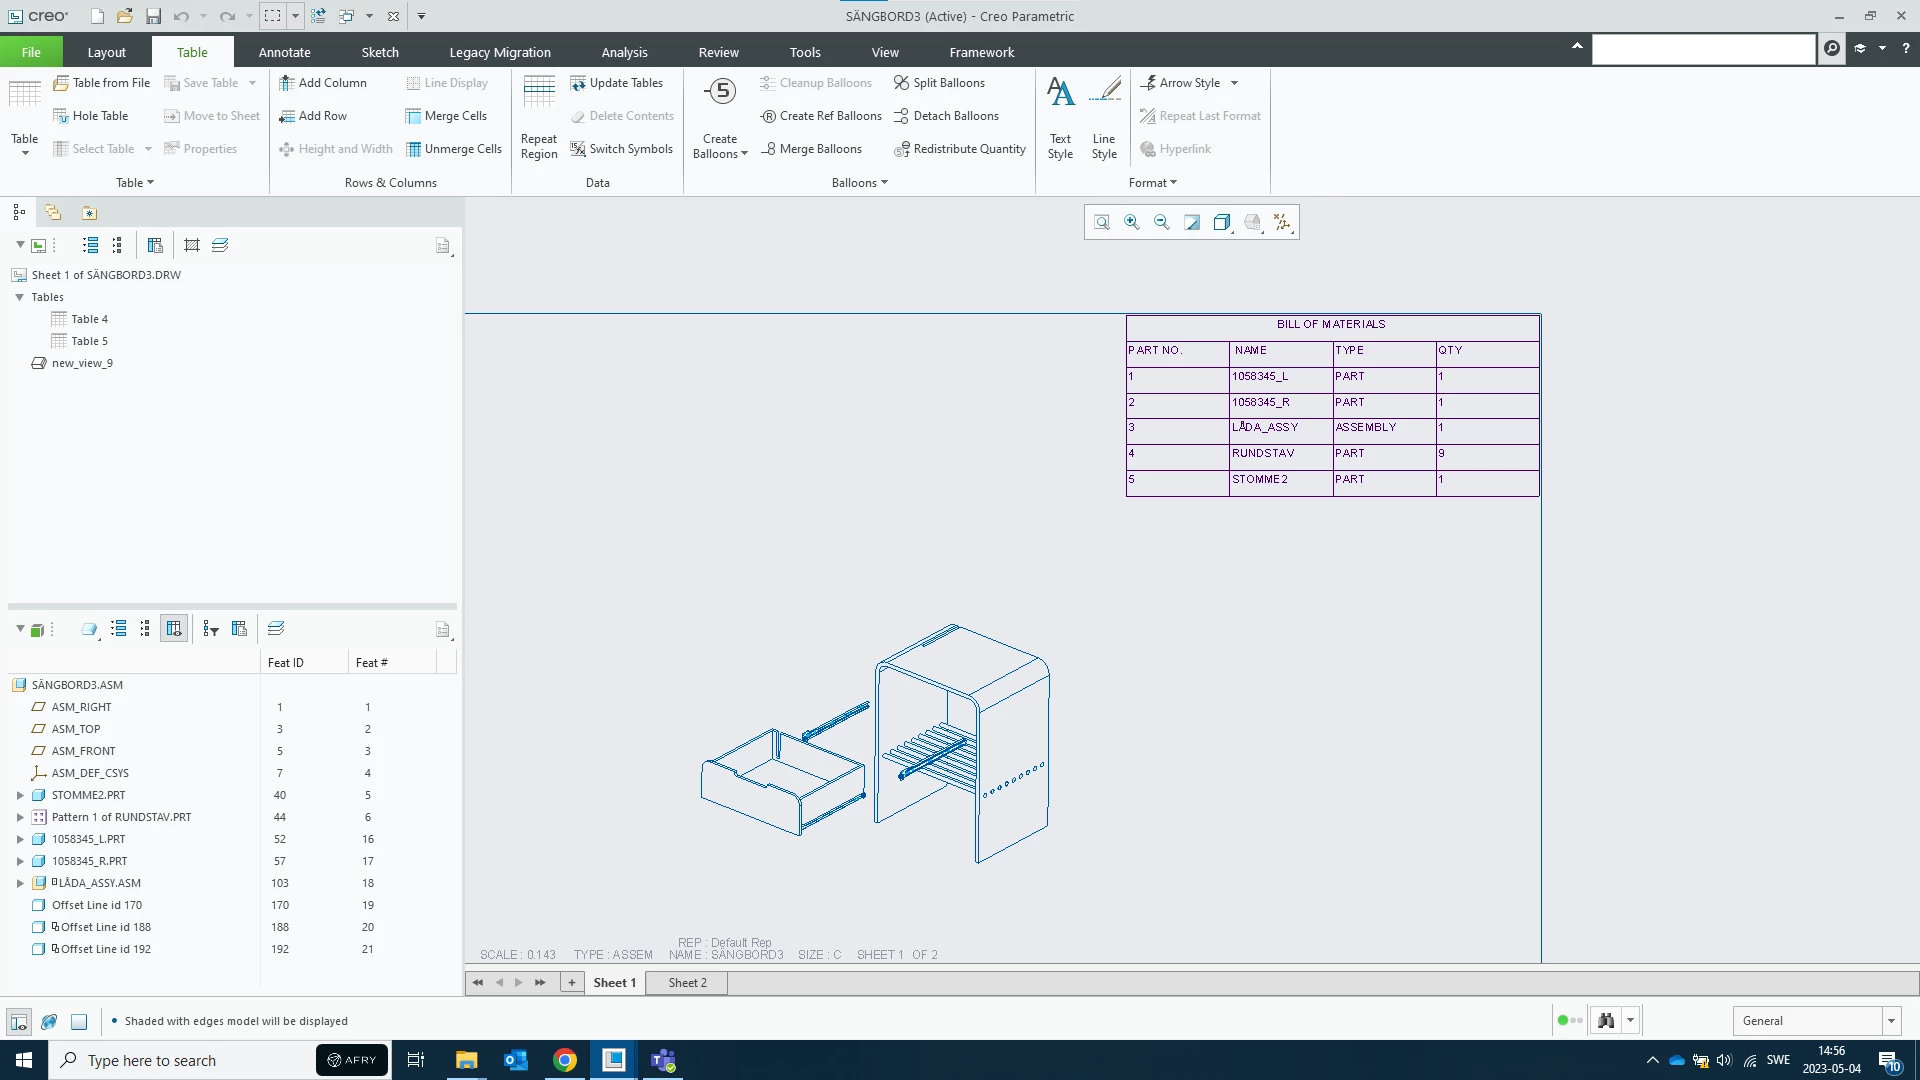This screenshot has height=1080, width=1920.
Task: Click the Refit view icon
Action: click(1101, 222)
